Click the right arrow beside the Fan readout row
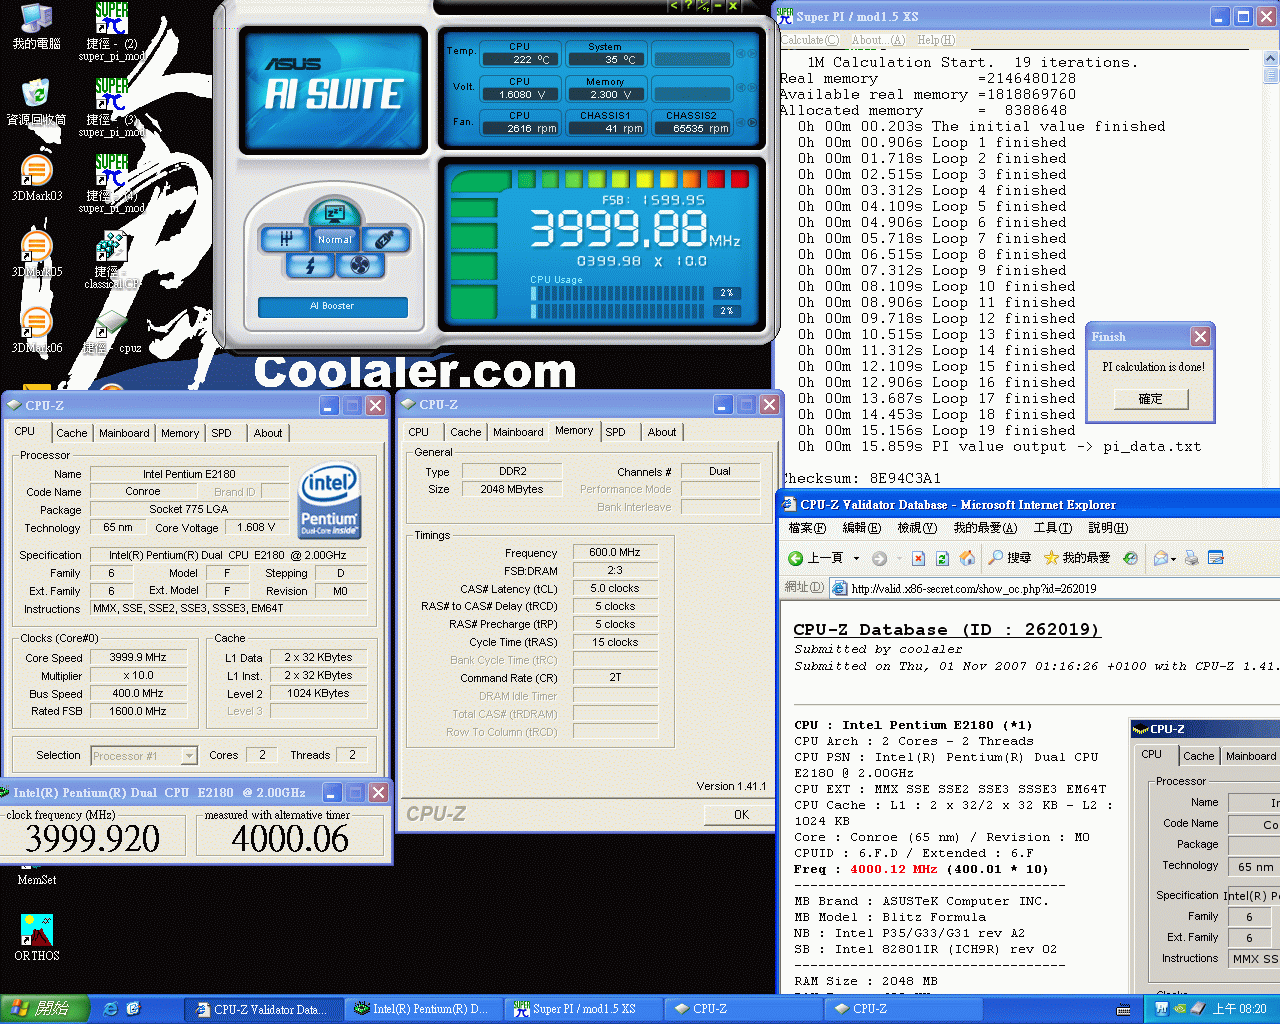 pyautogui.click(x=752, y=124)
